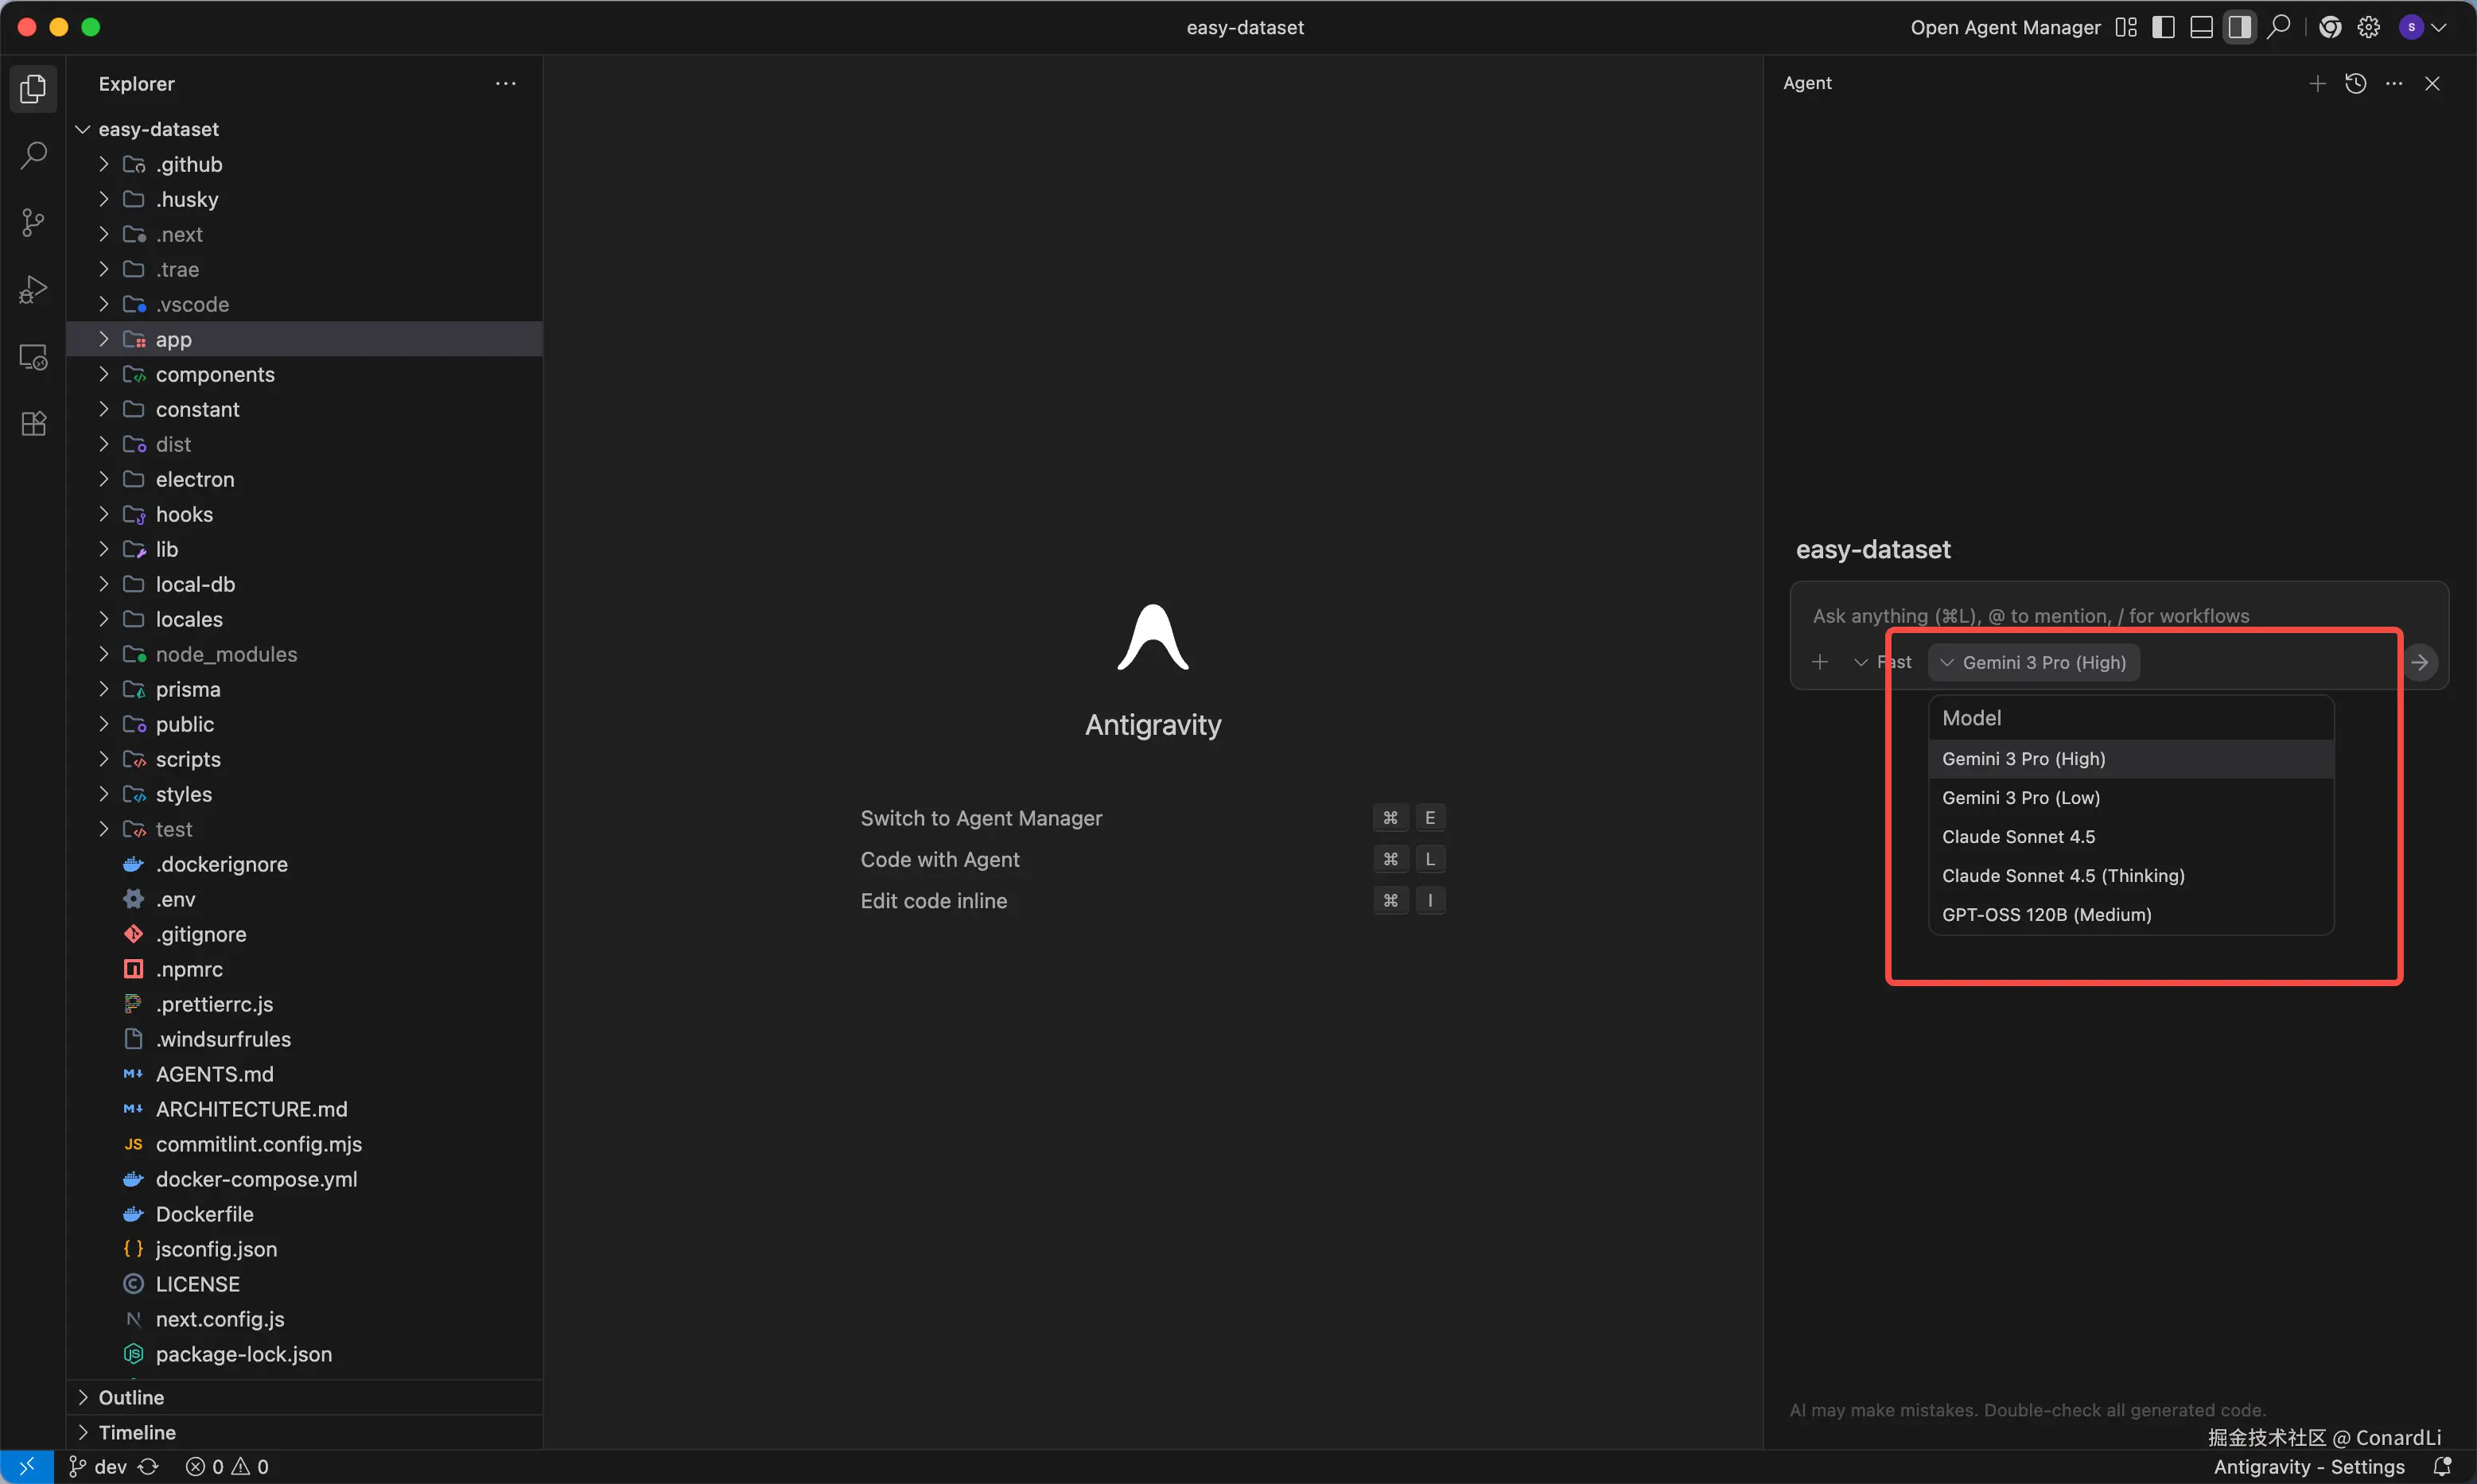
Task: Open the Extensions view icon
Action: point(33,424)
